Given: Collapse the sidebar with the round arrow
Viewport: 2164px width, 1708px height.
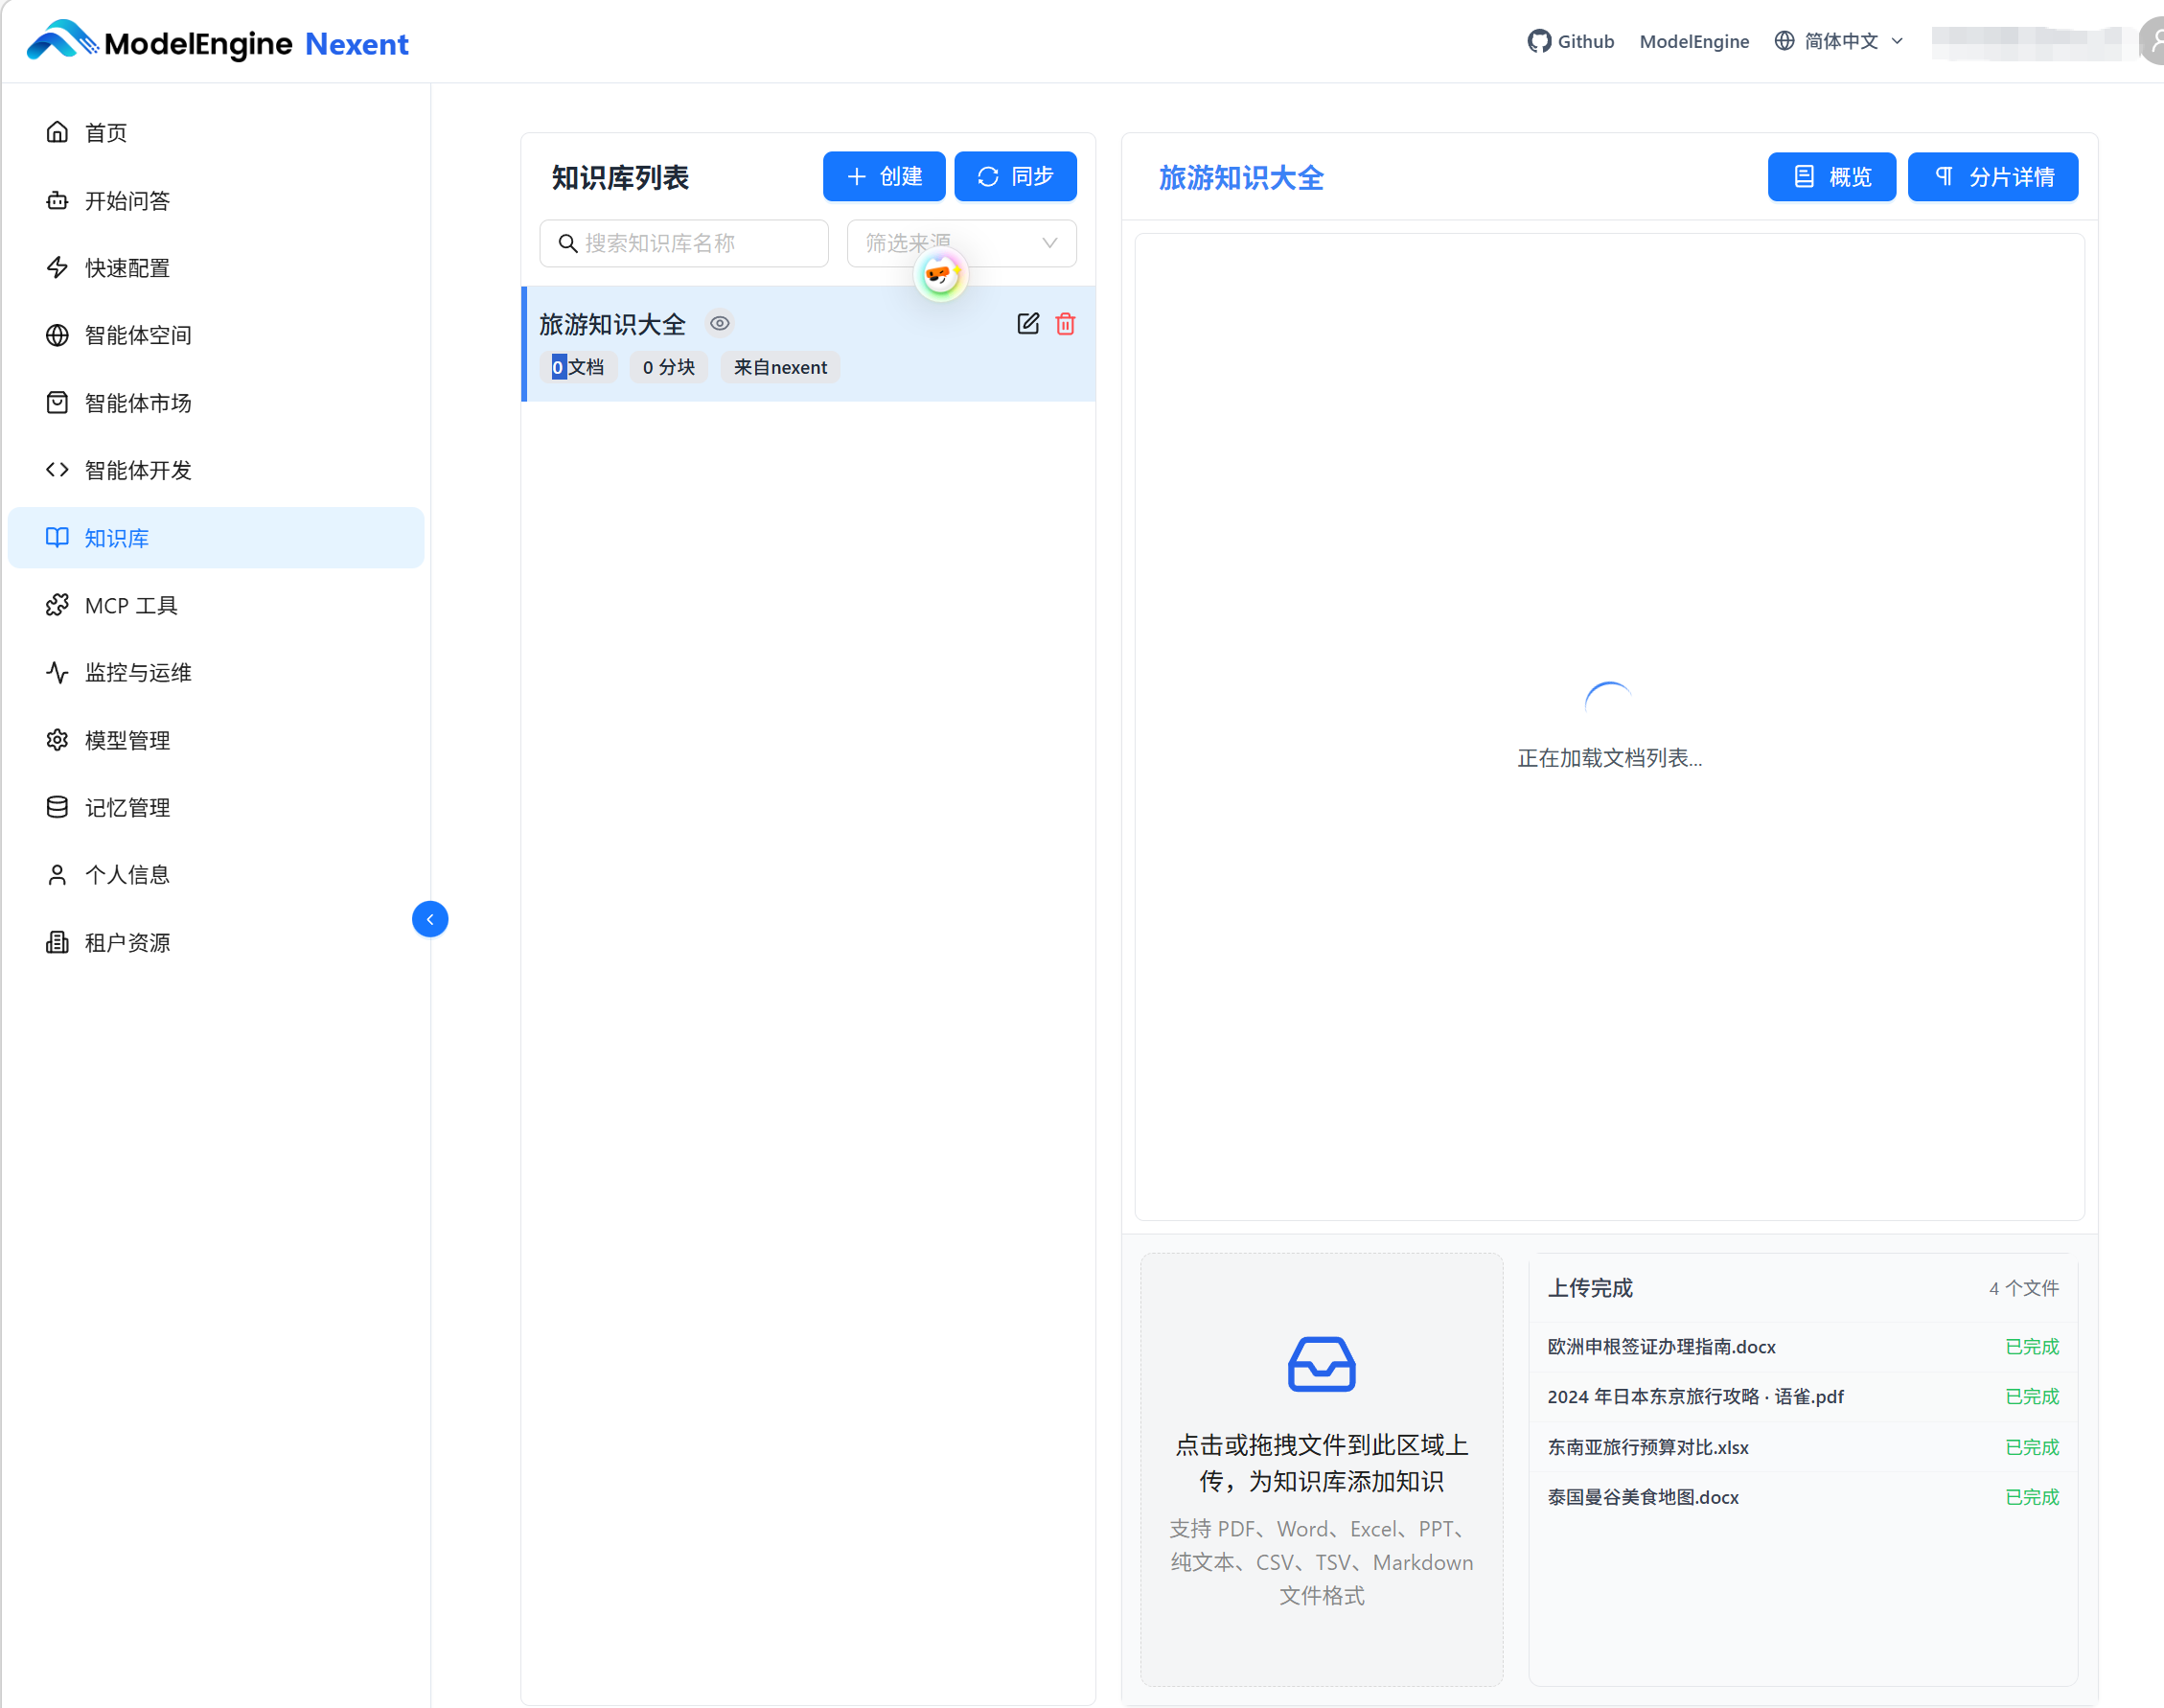Looking at the screenshot, I should tap(430, 919).
